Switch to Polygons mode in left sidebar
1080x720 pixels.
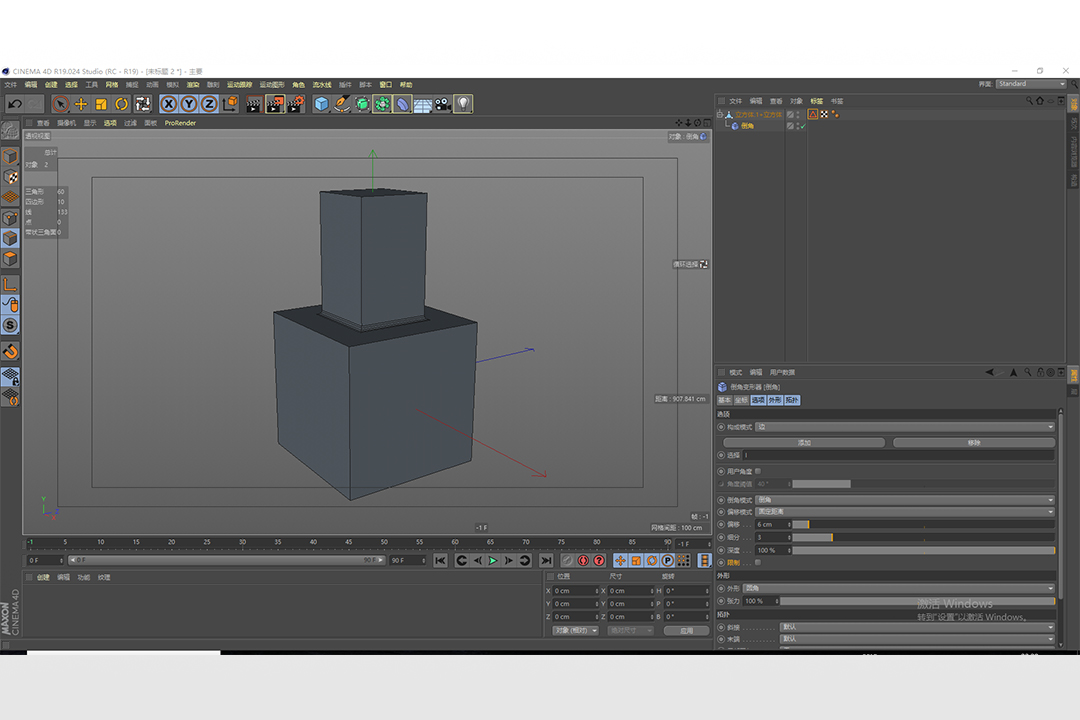coord(10,258)
